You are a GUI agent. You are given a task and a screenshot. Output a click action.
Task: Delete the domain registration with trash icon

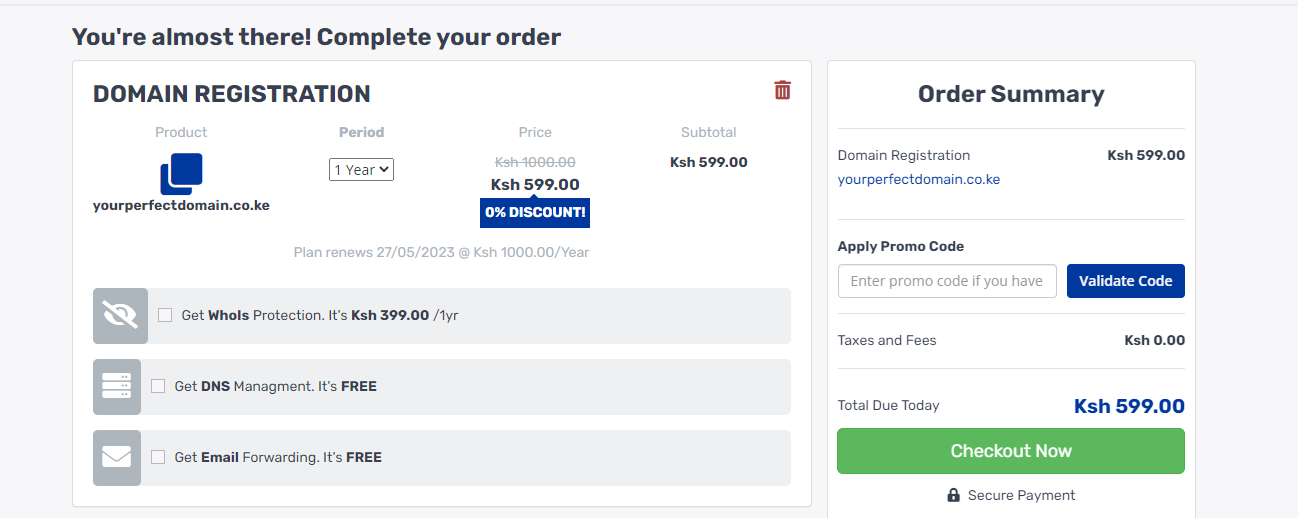click(782, 91)
